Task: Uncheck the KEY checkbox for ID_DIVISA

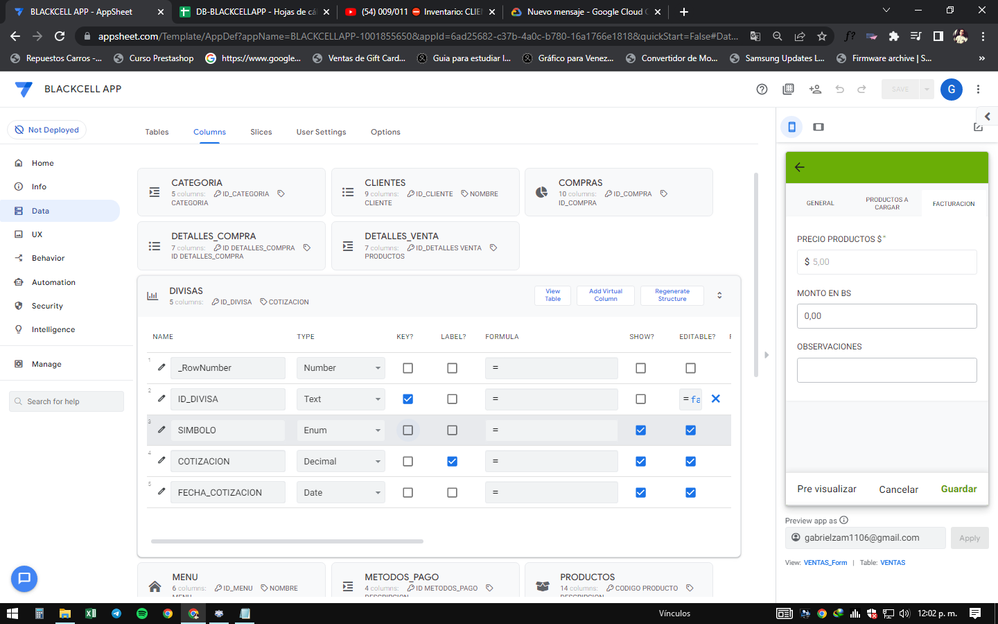Action: point(407,399)
